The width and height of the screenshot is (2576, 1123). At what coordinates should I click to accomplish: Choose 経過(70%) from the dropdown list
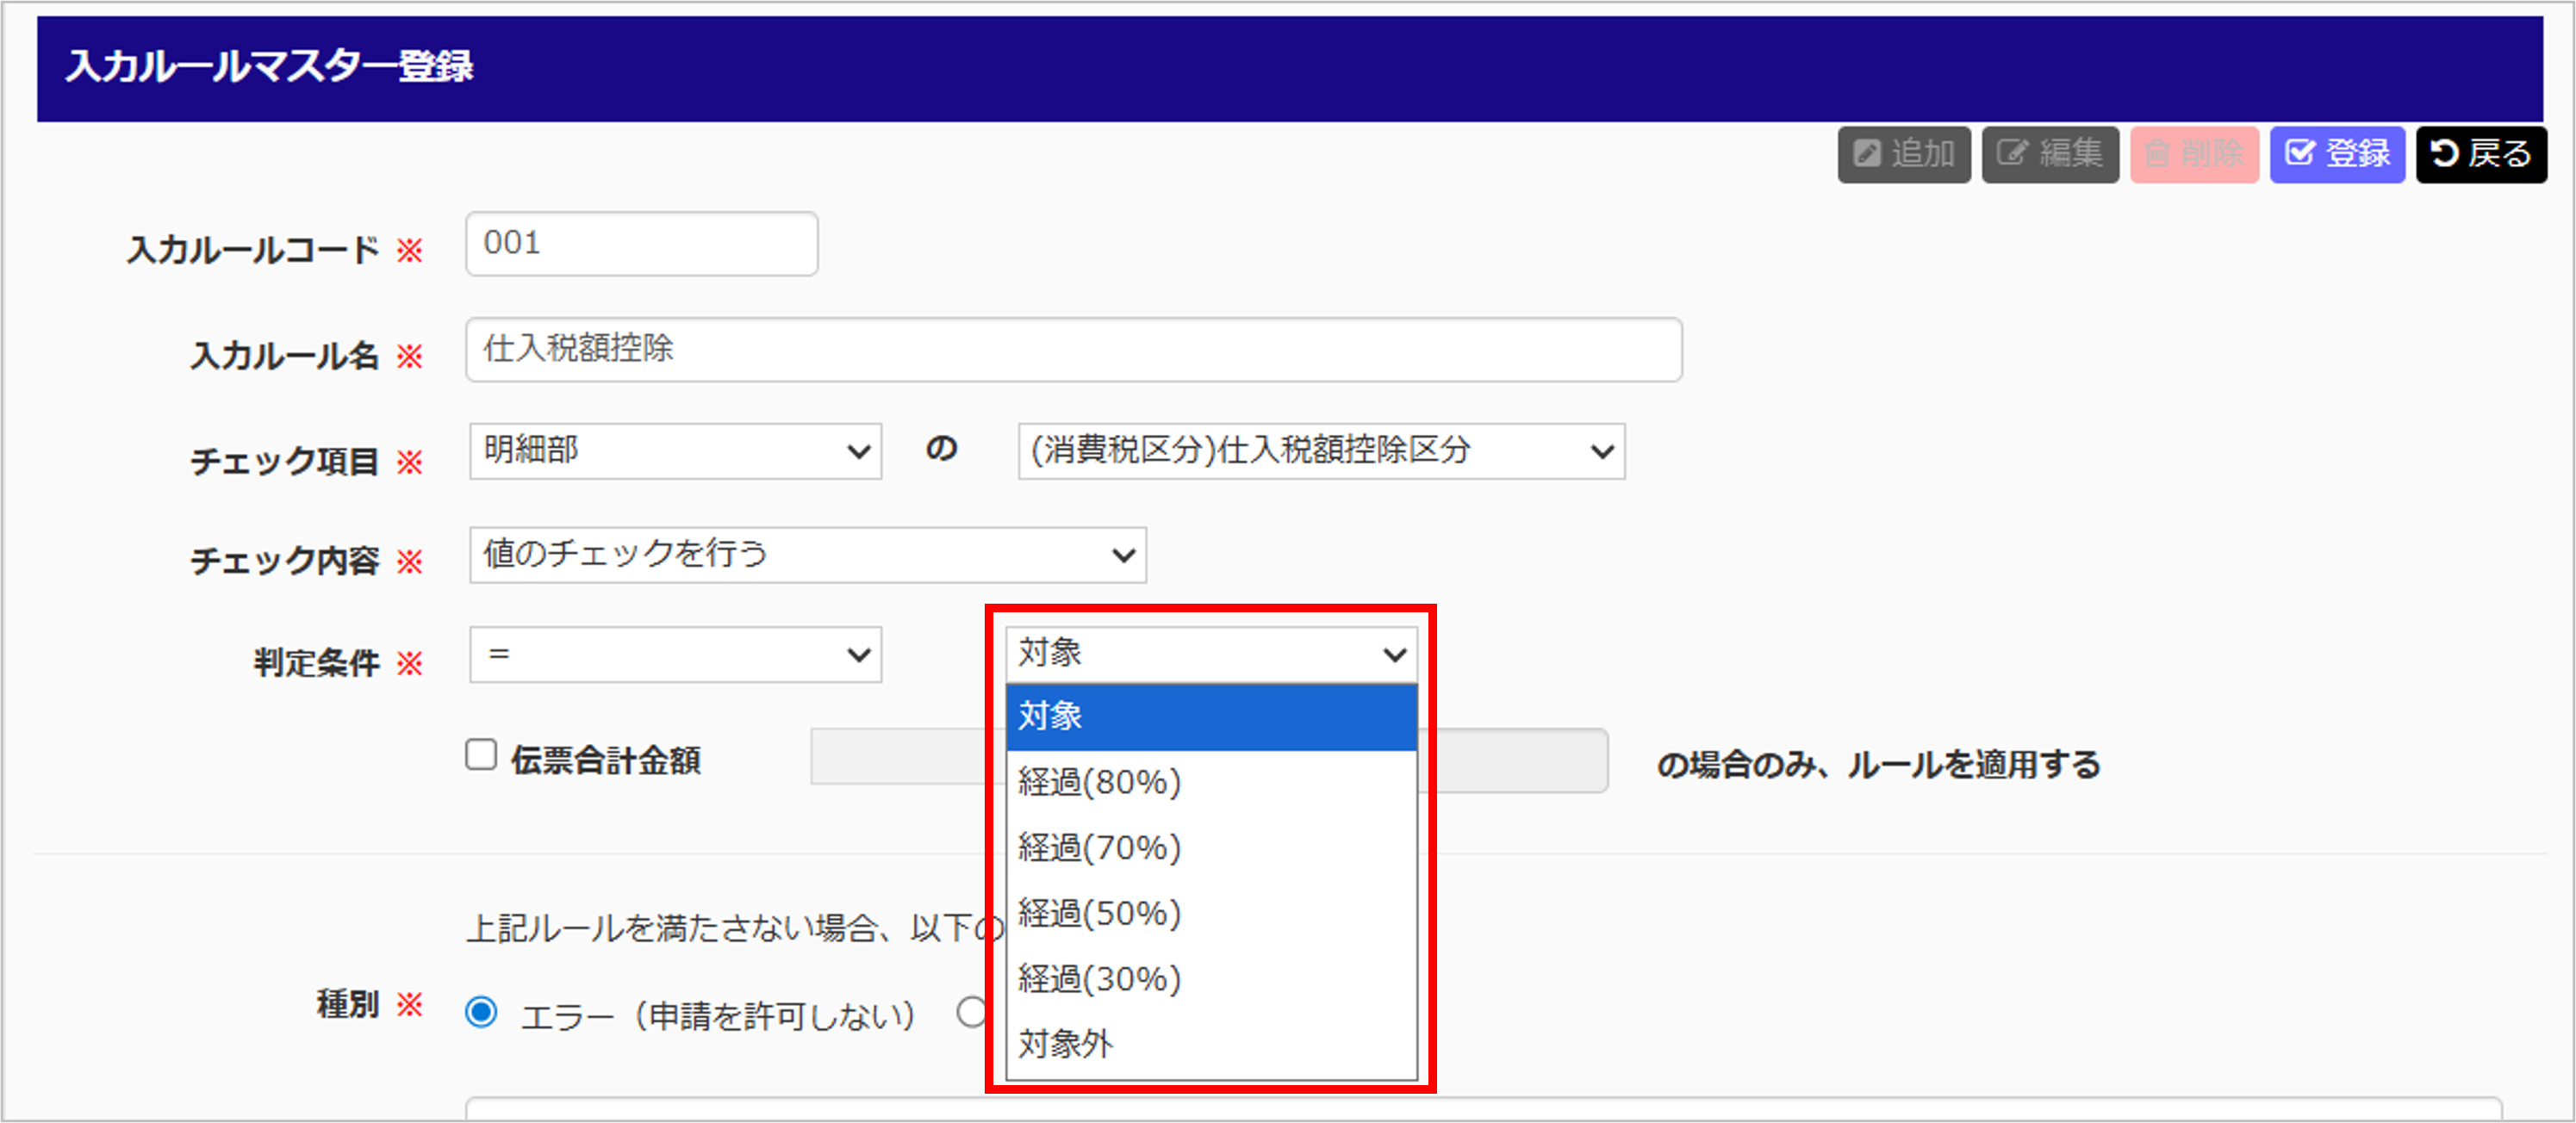[x=1211, y=848]
